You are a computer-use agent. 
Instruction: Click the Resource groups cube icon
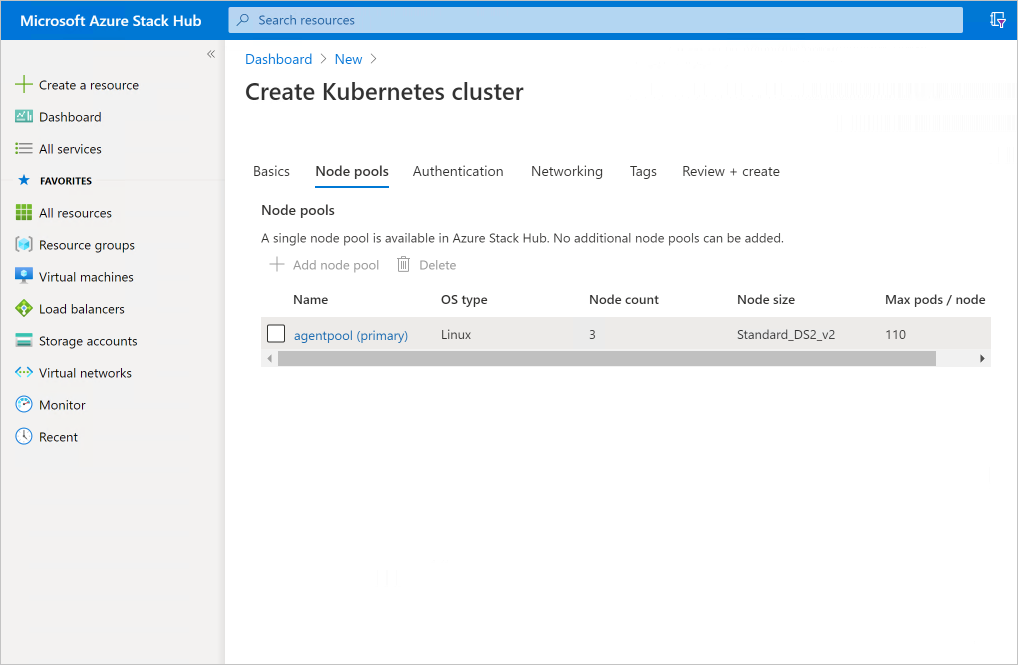[24, 245]
